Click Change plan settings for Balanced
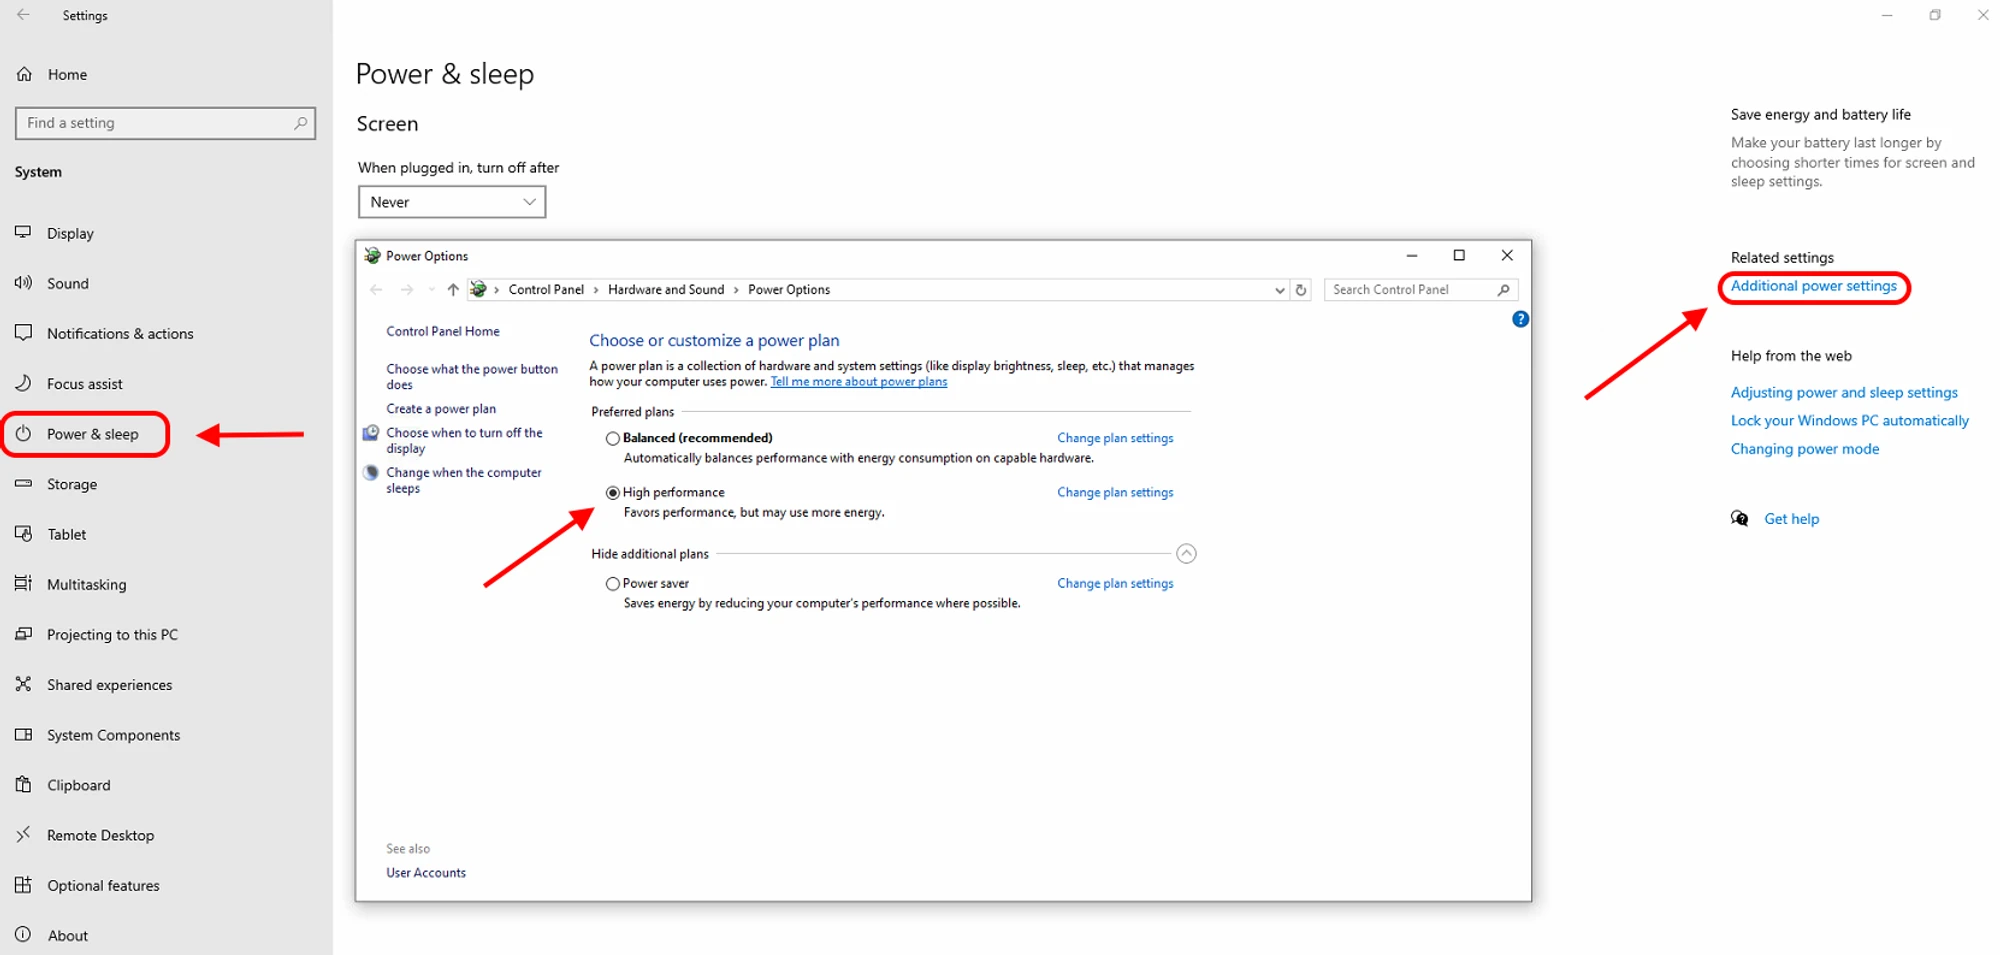 click(x=1115, y=438)
